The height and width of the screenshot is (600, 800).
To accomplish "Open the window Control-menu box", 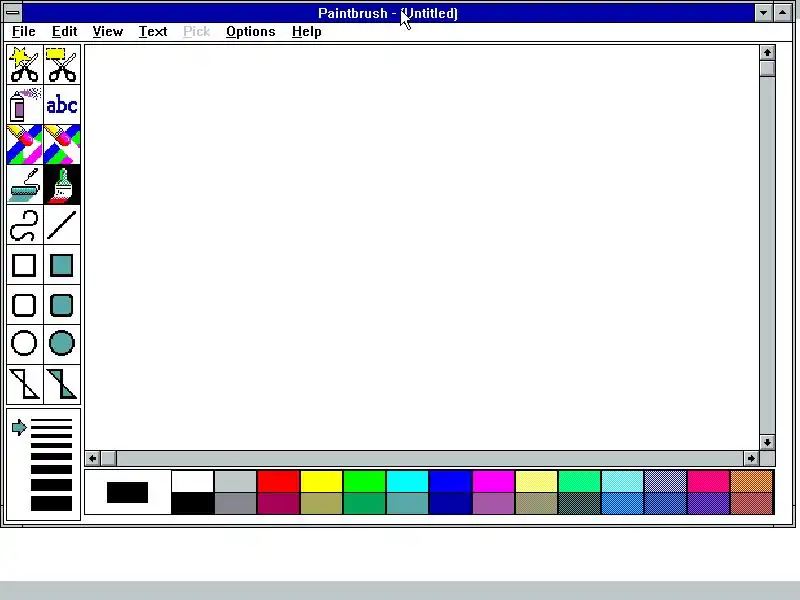I will (x=13, y=13).
